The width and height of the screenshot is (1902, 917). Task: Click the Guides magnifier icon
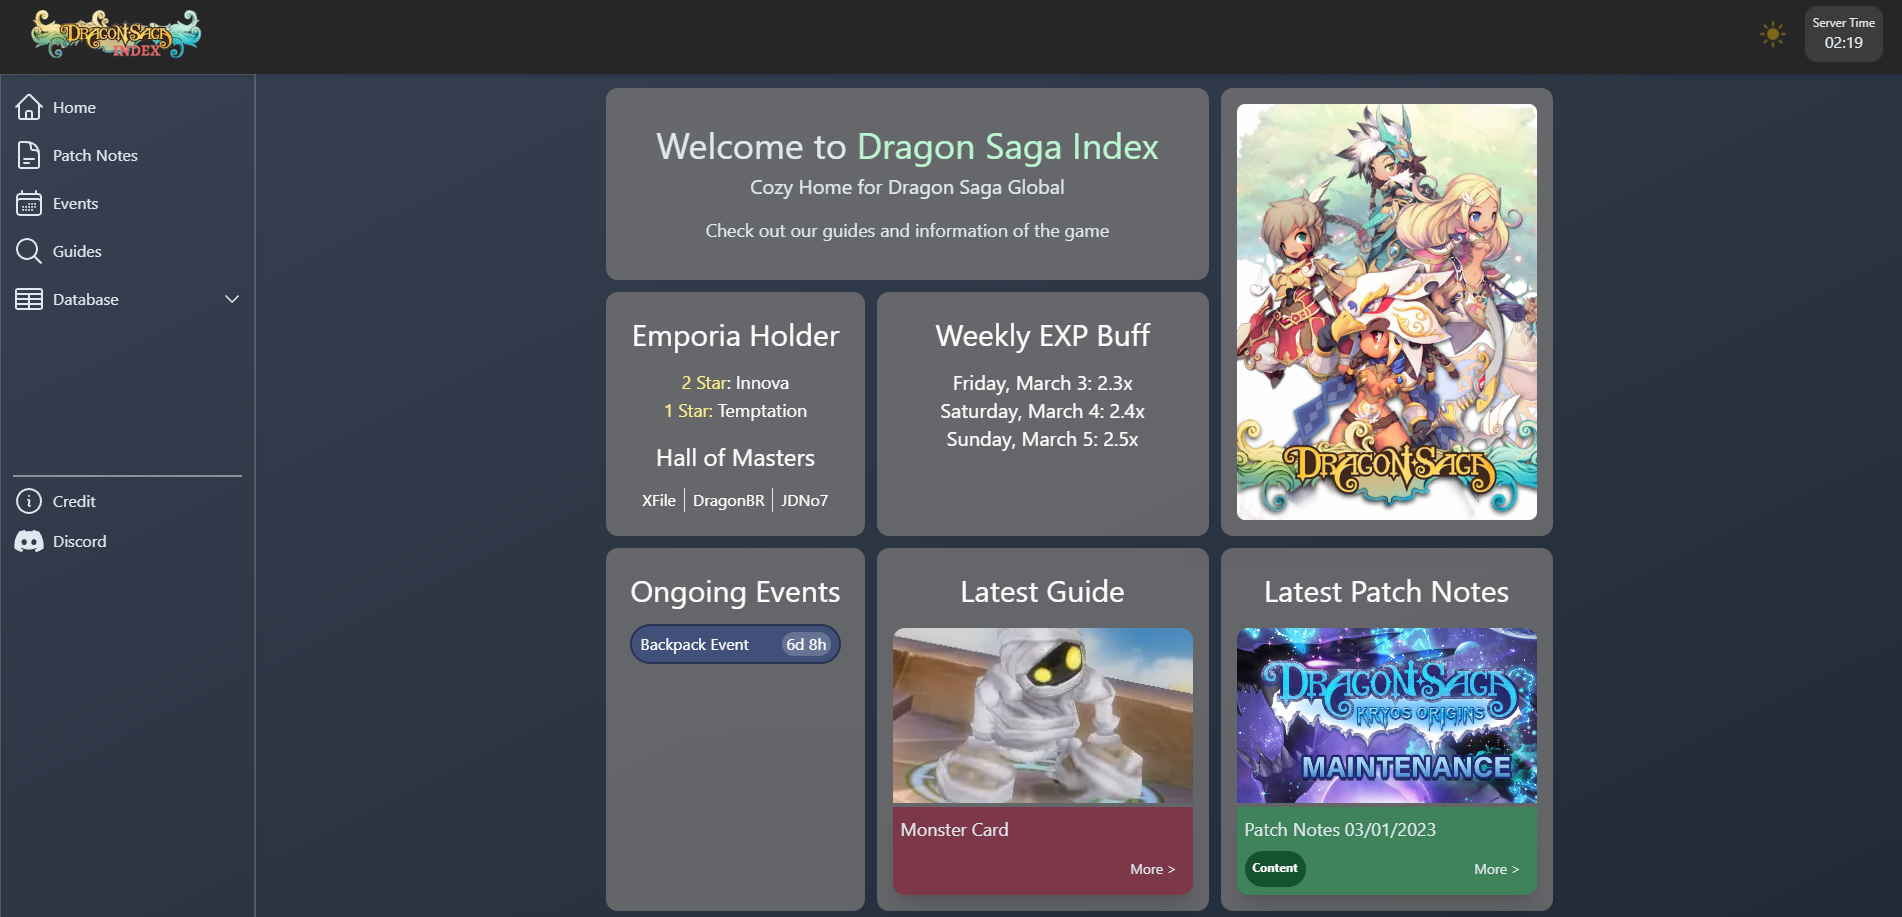[x=29, y=251]
